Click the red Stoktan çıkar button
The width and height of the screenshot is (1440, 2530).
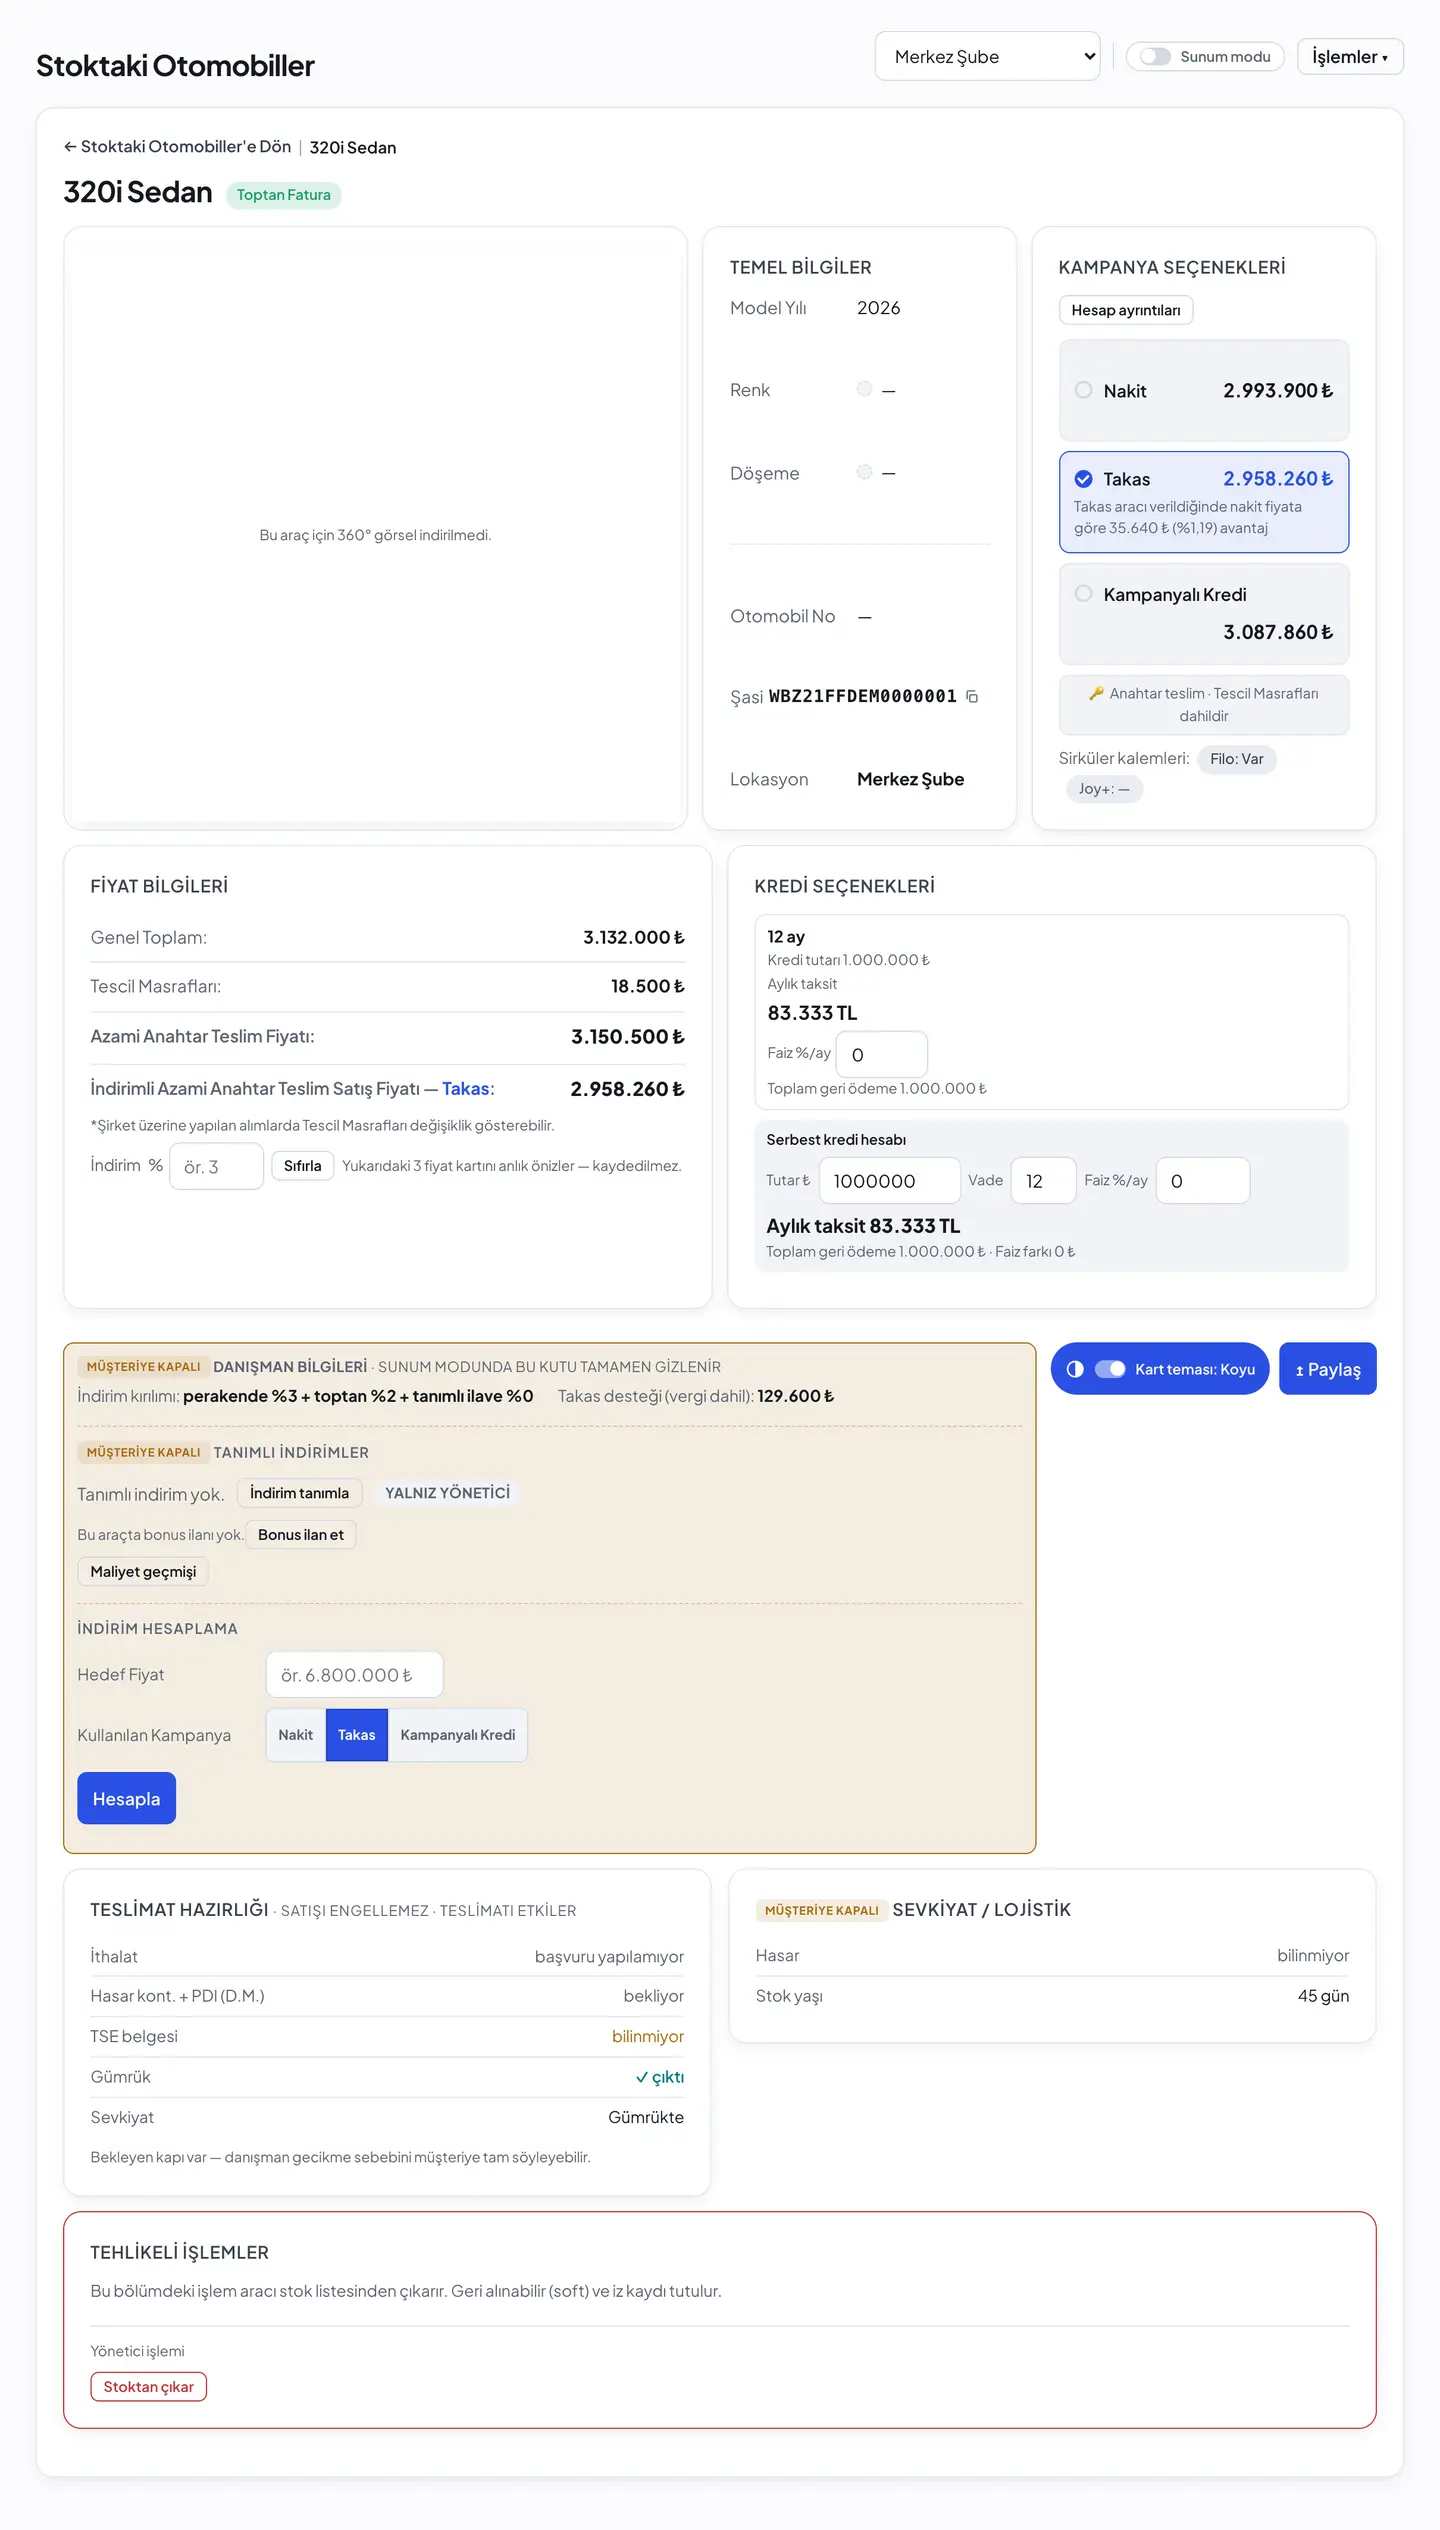149,2387
